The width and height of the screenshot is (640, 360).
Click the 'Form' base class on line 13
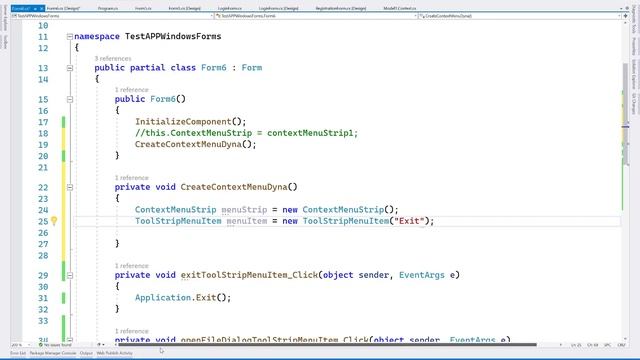(x=252, y=68)
